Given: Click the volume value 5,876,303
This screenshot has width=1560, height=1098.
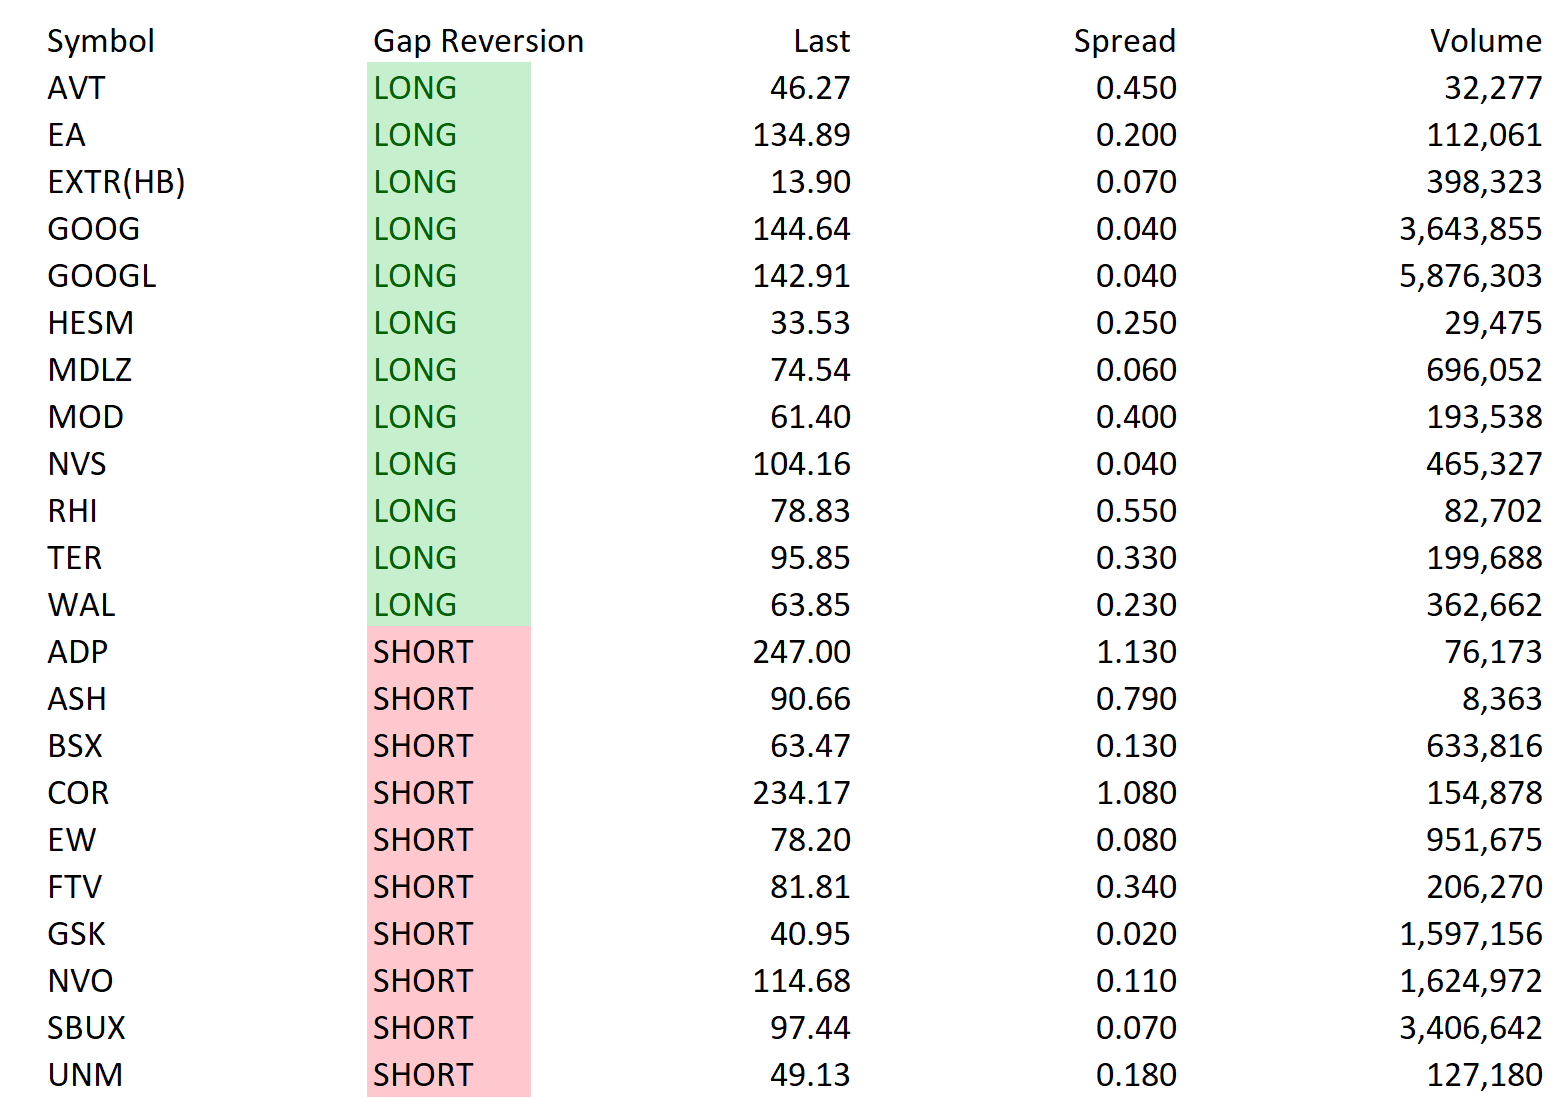Looking at the screenshot, I should pos(1470,276).
